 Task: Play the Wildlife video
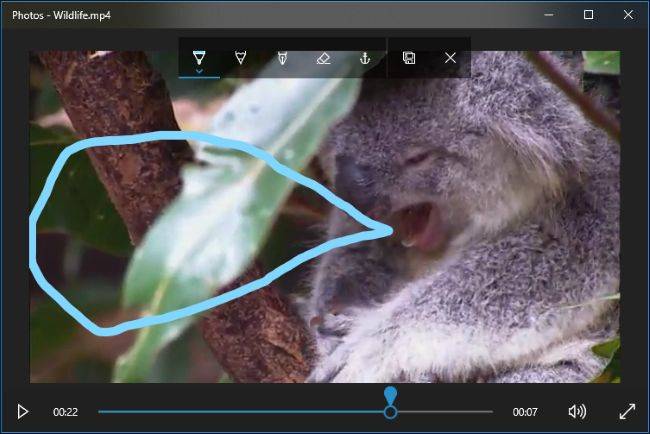[22, 412]
